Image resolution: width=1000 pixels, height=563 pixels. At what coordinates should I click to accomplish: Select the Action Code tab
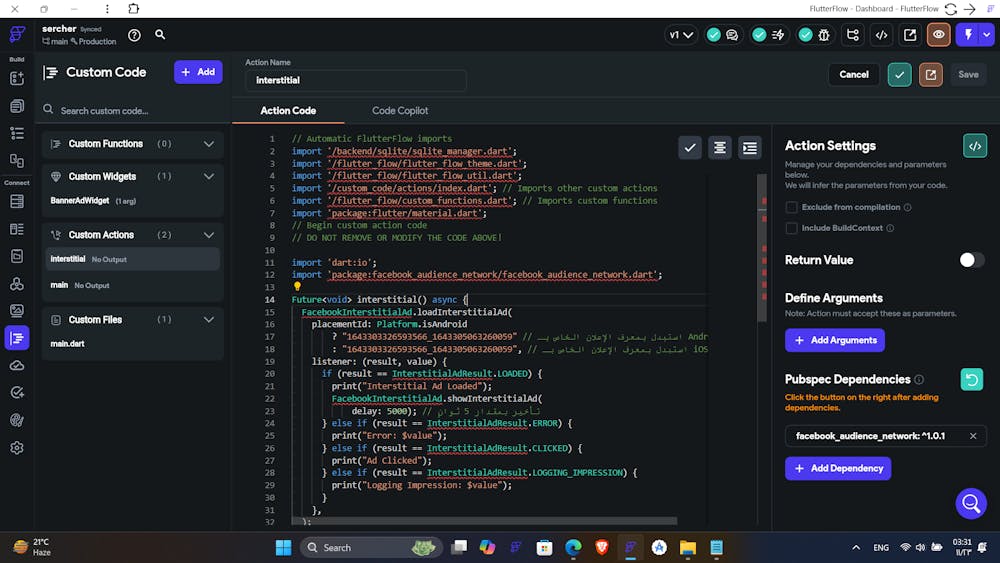(288, 111)
